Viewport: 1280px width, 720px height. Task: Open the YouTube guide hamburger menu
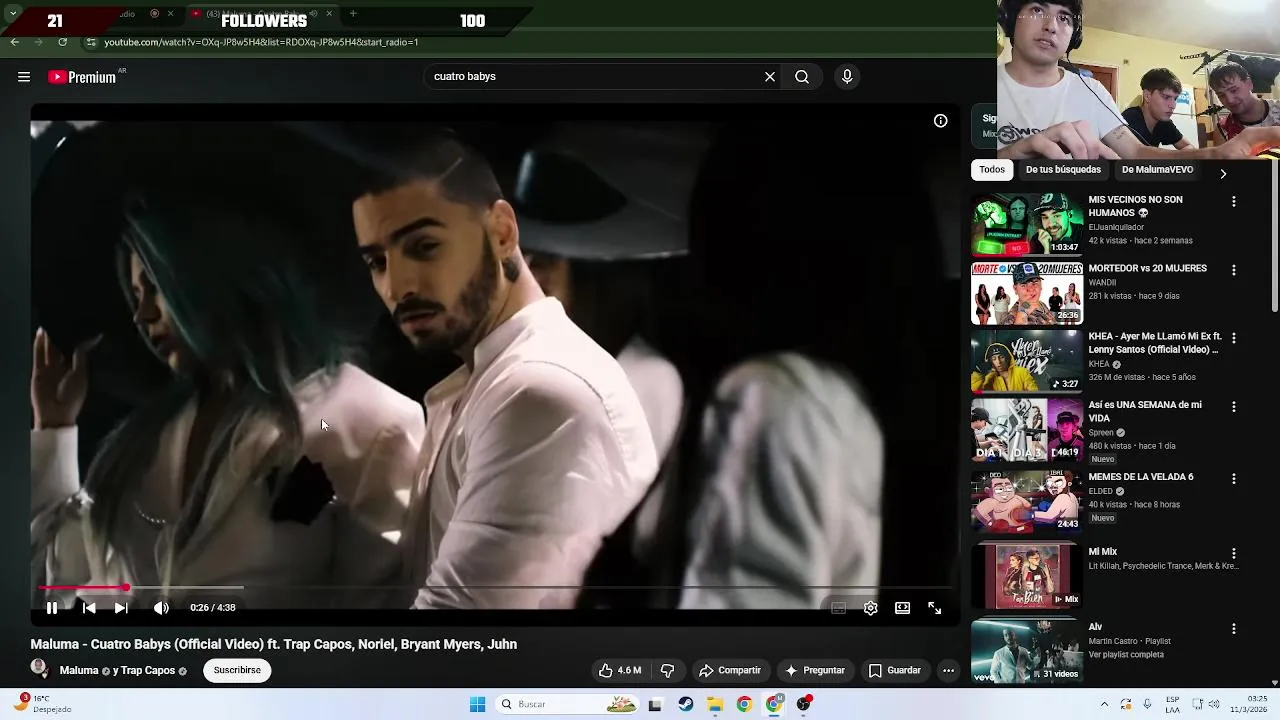24,77
